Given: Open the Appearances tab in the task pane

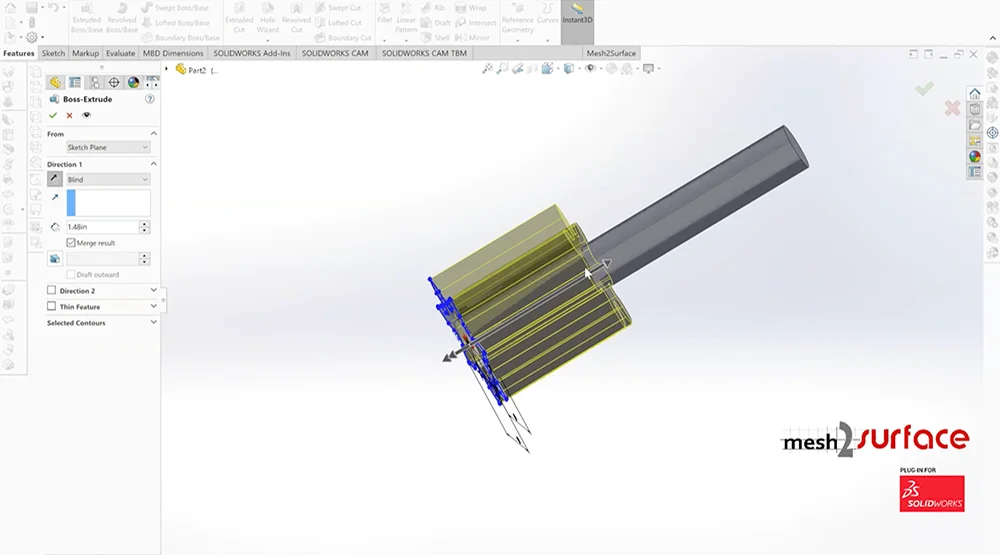Looking at the screenshot, I should pyautogui.click(x=974, y=156).
